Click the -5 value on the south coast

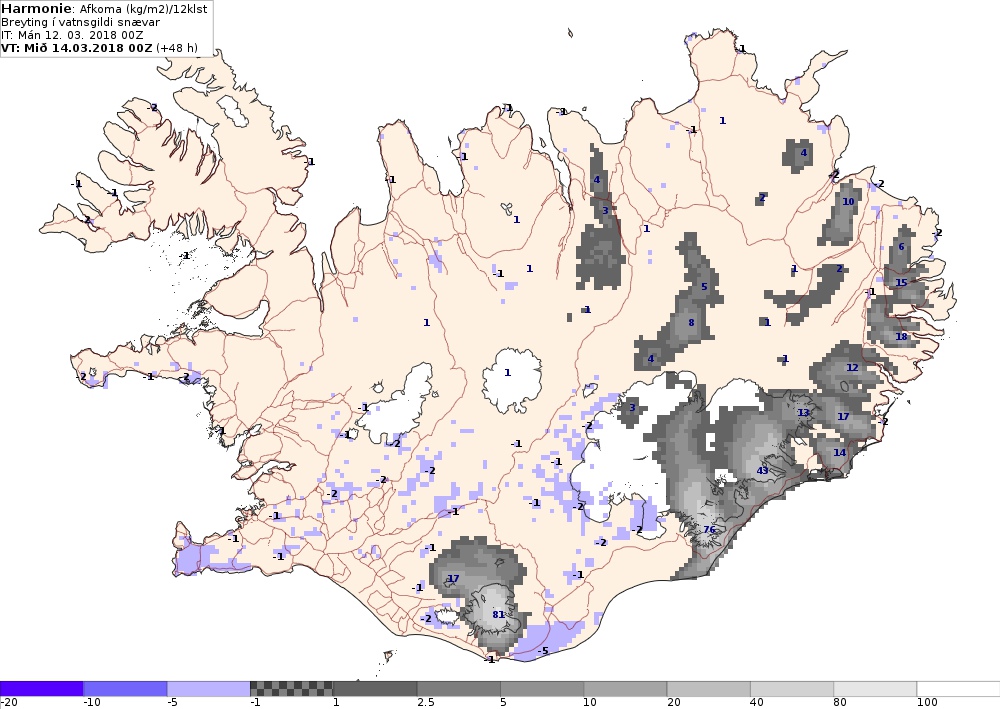coord(543,651)
